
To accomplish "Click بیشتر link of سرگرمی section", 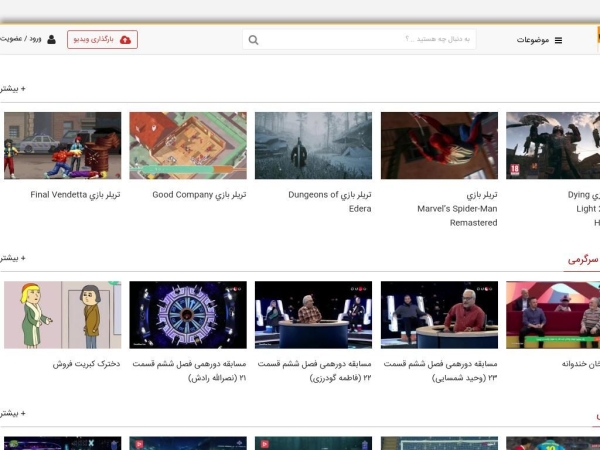I will pos(13,258).
